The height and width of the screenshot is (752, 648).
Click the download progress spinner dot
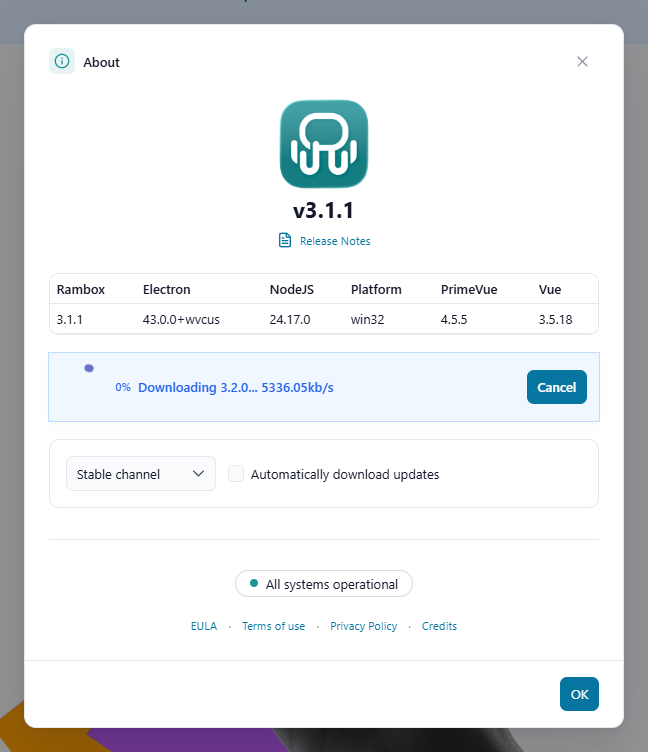[x=89, y=368]
